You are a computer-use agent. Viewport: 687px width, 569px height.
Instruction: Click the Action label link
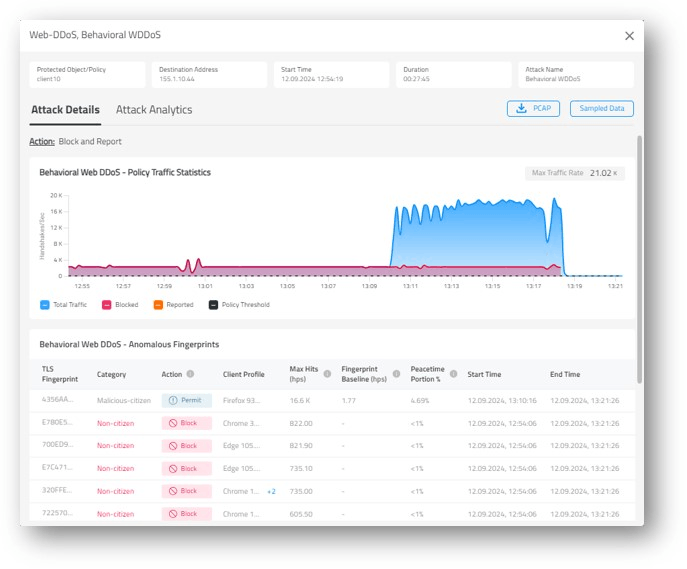(42, 141)
